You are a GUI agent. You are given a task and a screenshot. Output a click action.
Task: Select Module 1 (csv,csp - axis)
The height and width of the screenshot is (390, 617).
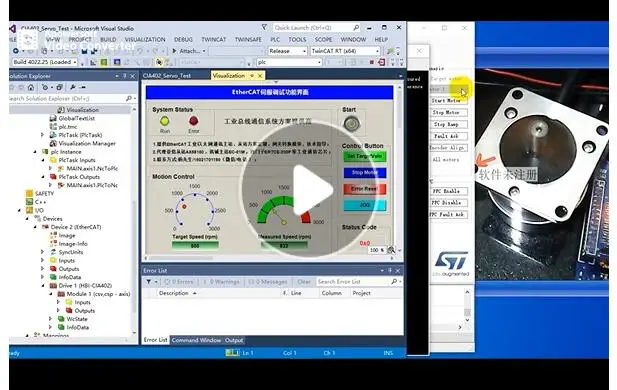[98, 294]
